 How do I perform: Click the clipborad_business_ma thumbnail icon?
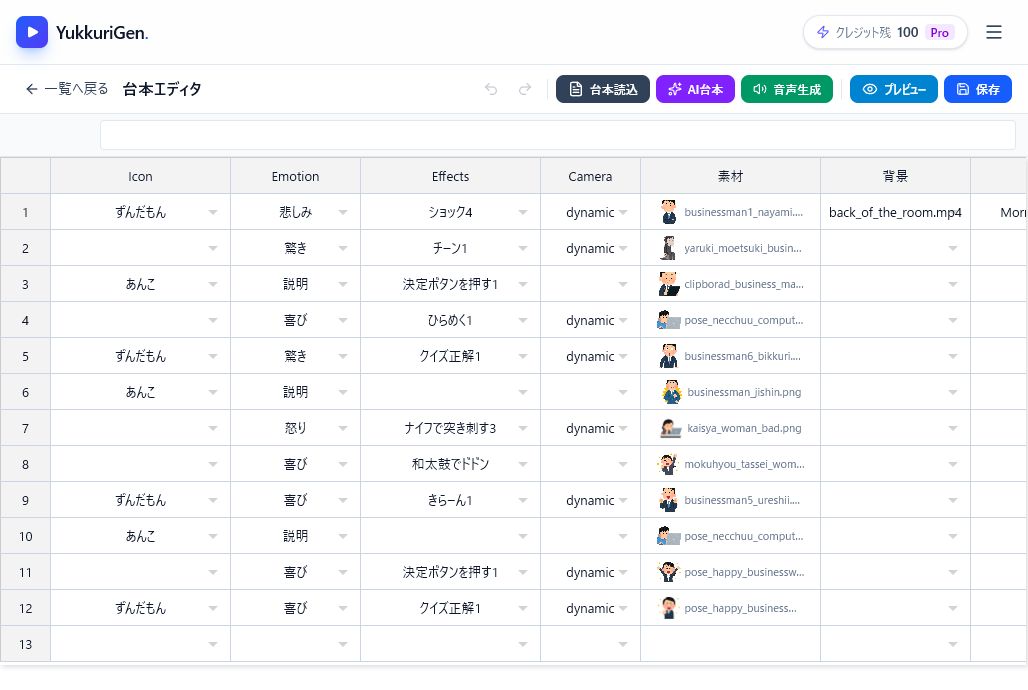click(x=668, y=284)
